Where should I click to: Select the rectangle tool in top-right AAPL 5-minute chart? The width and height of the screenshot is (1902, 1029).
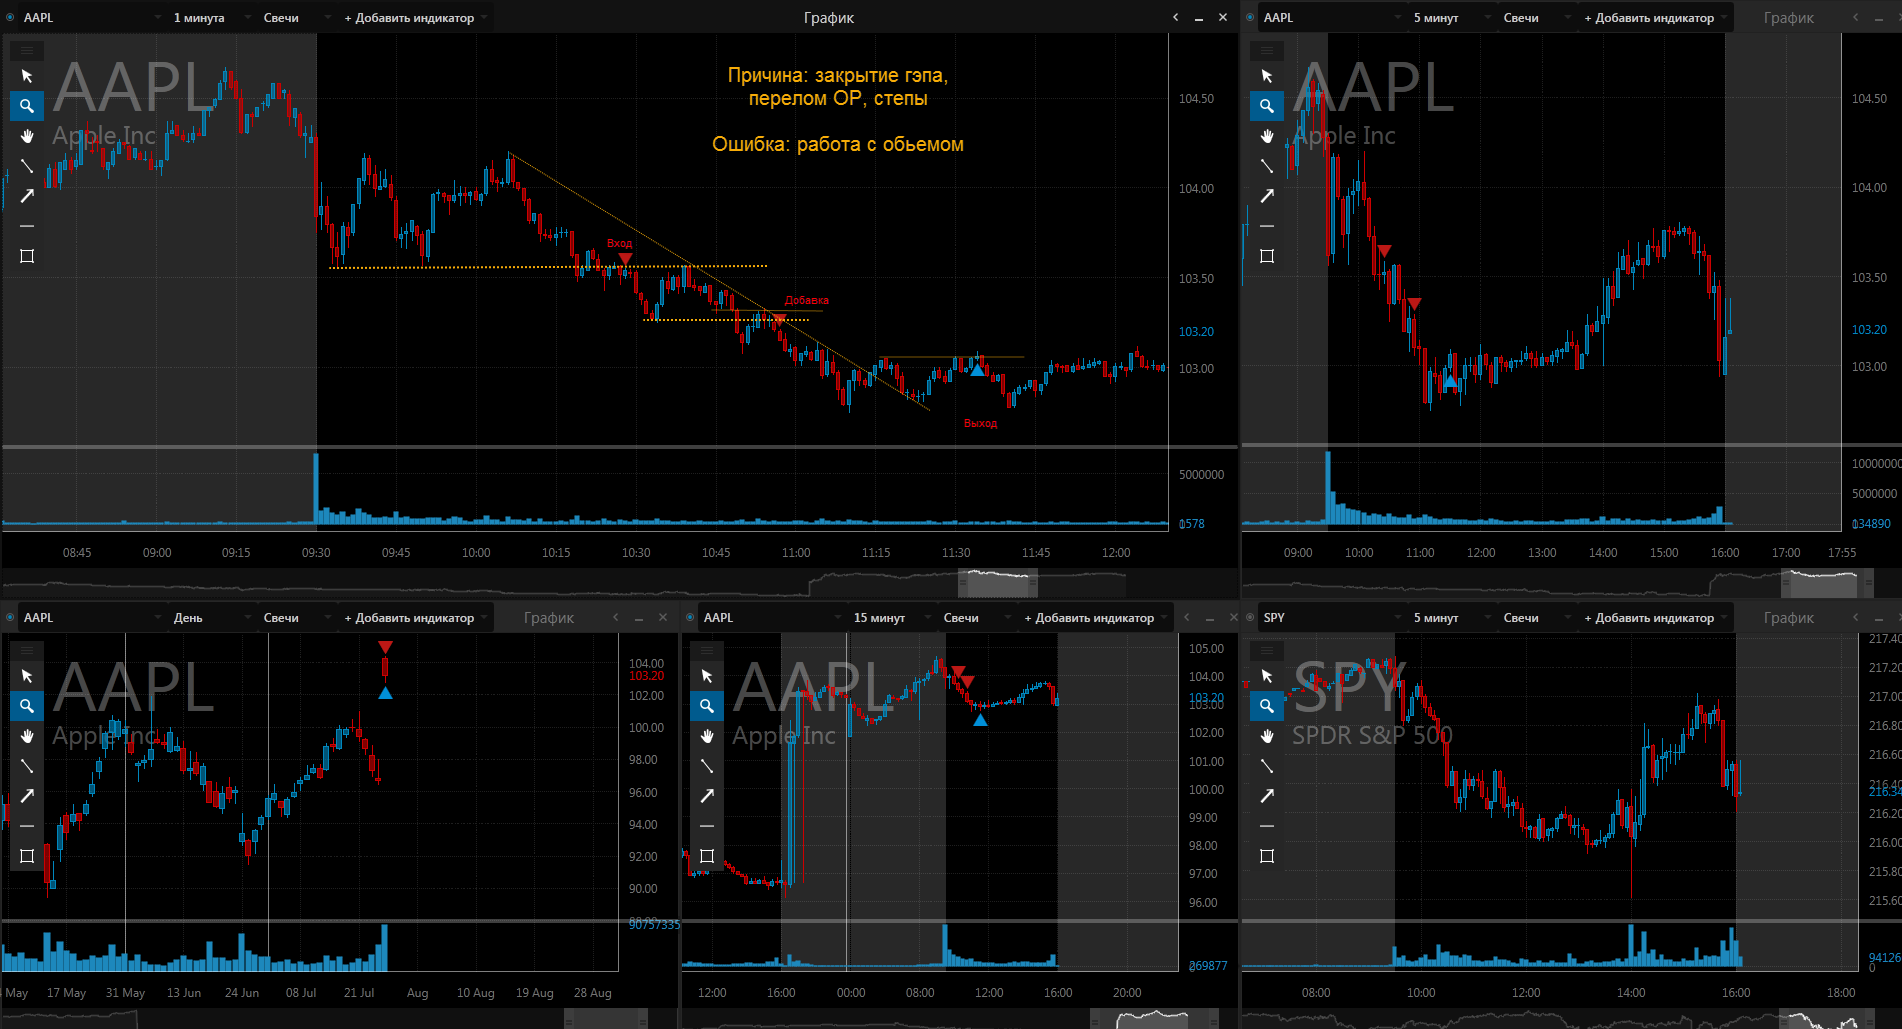(x=1267, y=256)
